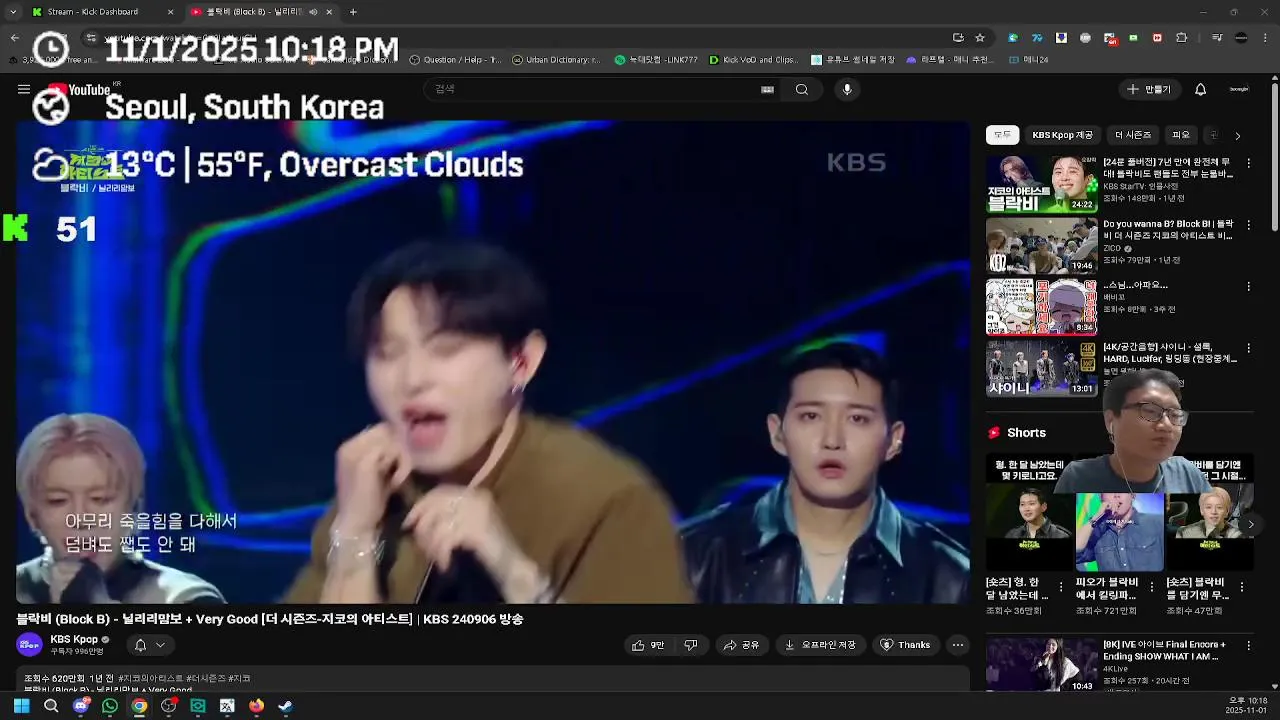Open the 8:34 cartoon recommended video thumbnail
The image size is (1280, 720).
(1041, 306)
